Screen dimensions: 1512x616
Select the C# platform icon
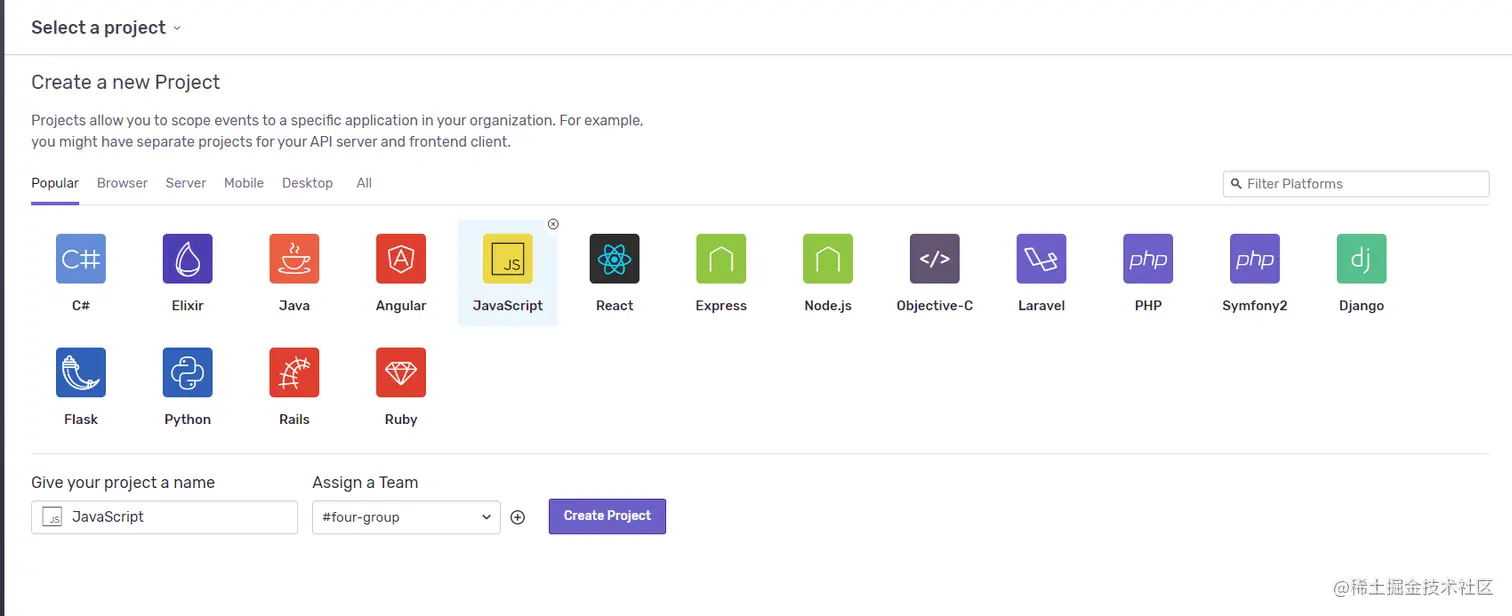(x=81, y=259)
